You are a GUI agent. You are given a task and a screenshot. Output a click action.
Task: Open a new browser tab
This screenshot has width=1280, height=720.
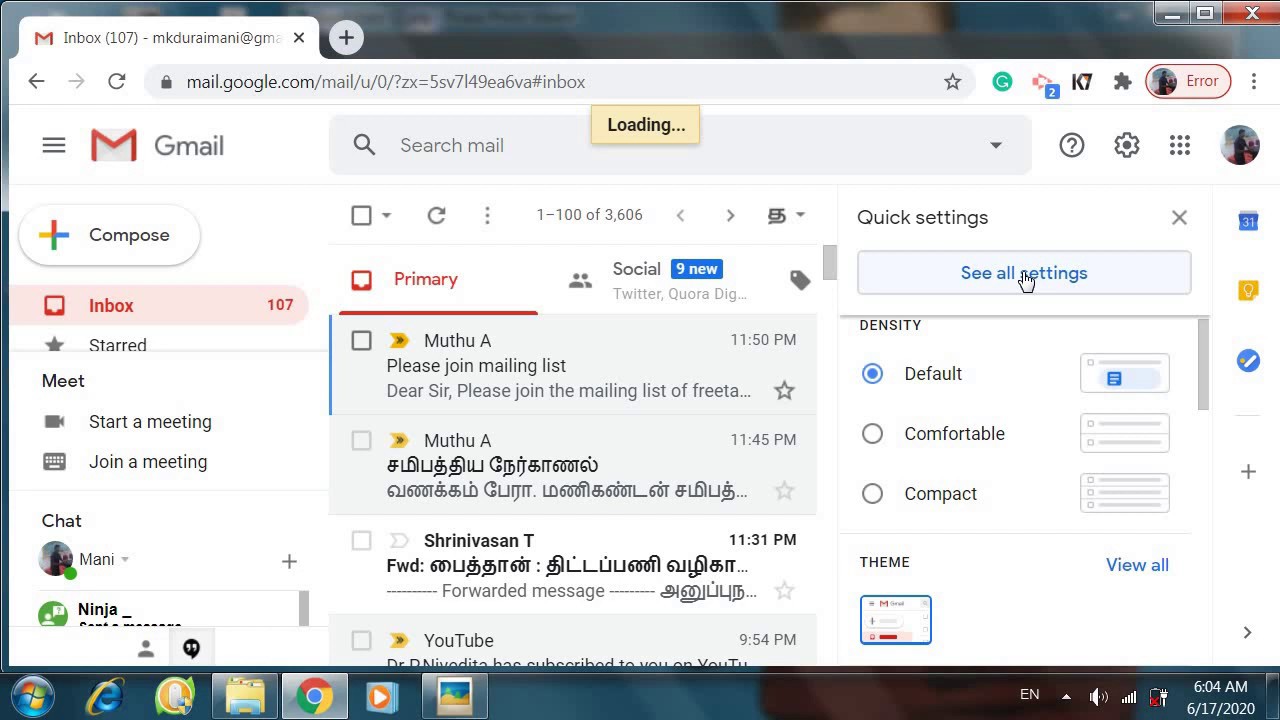(x=346, y=38)
